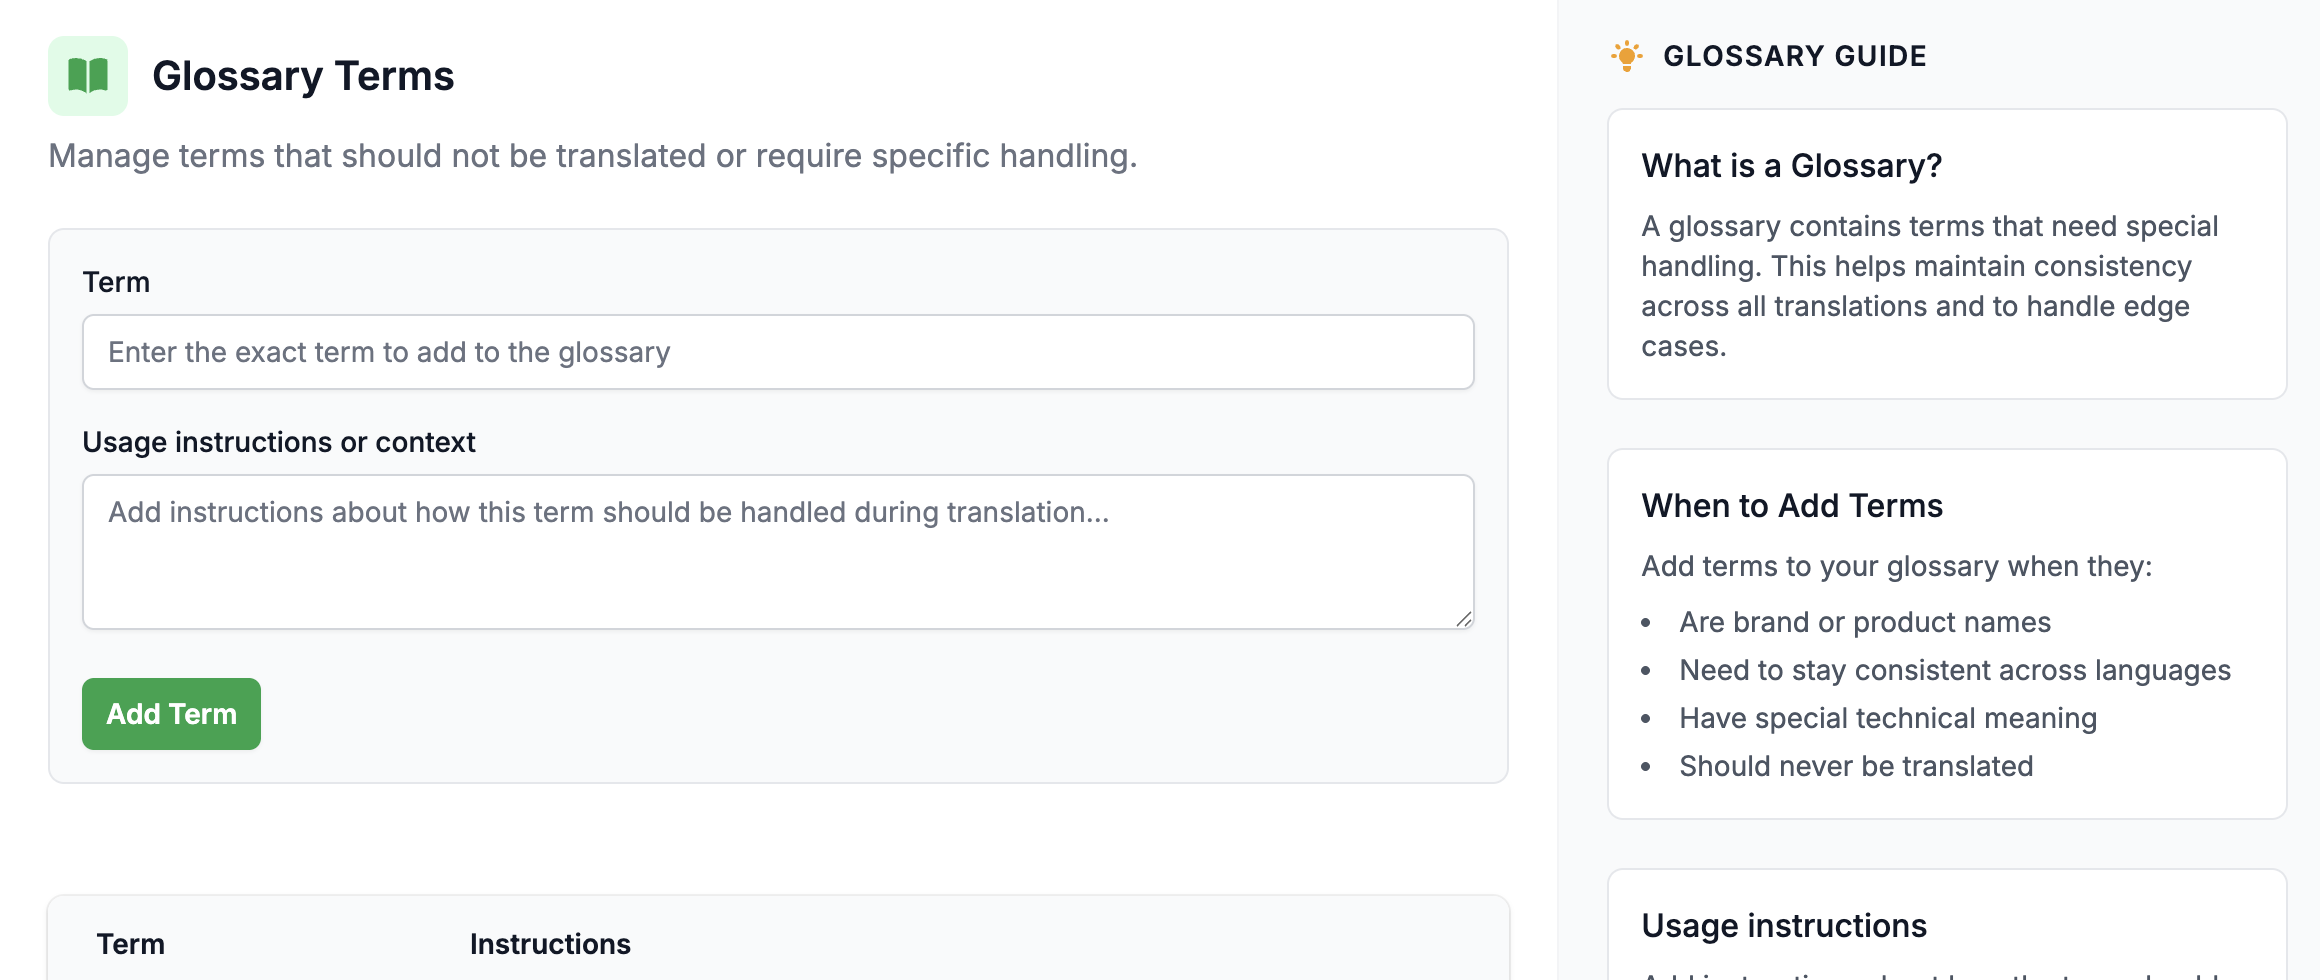
Task: Click 'Are brand or product names' bullet
Action: coord(1864,622)
